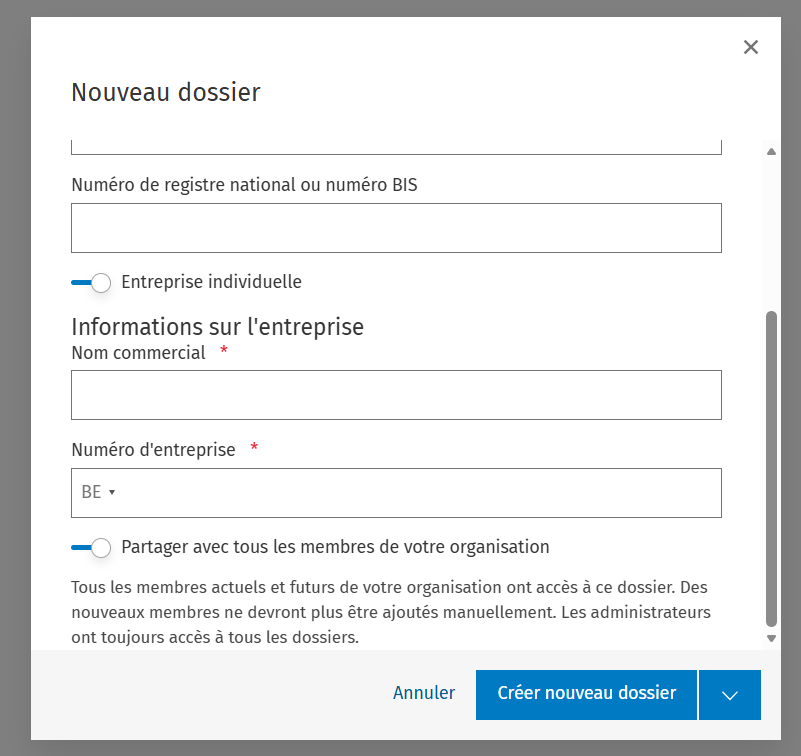
Task: Click the Numéro de registre national label
Action: (244, 184)
